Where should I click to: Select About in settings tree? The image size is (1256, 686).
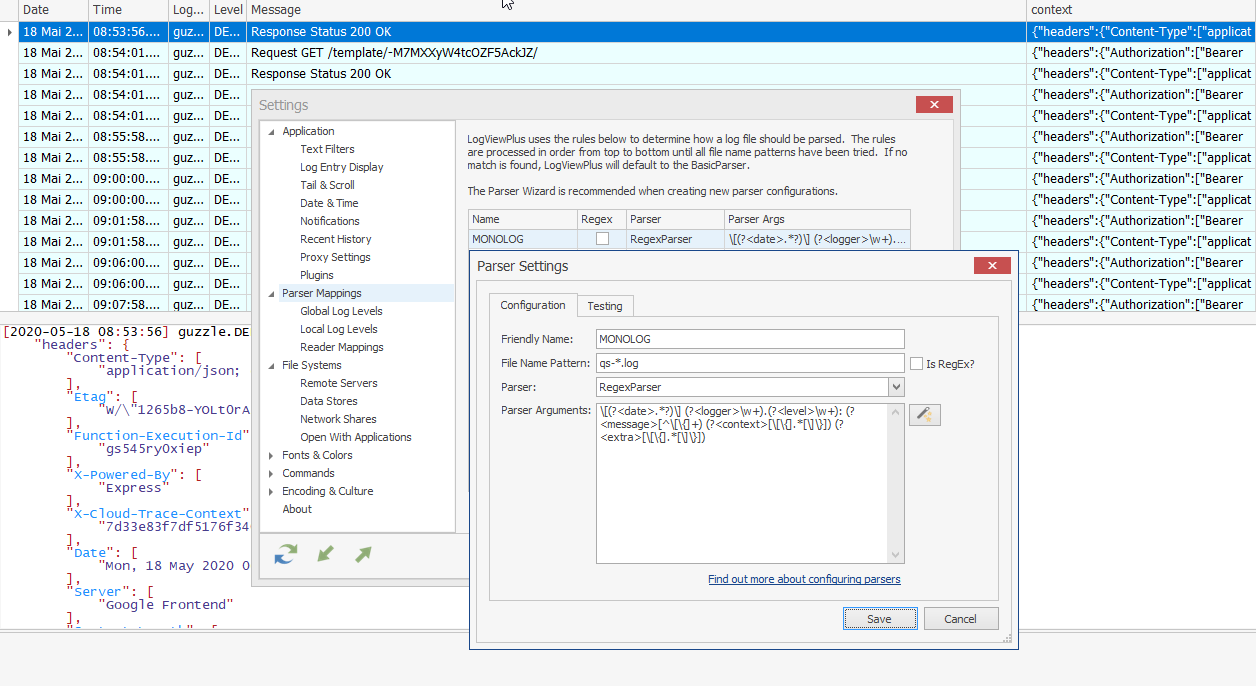[x=297, y=509]
